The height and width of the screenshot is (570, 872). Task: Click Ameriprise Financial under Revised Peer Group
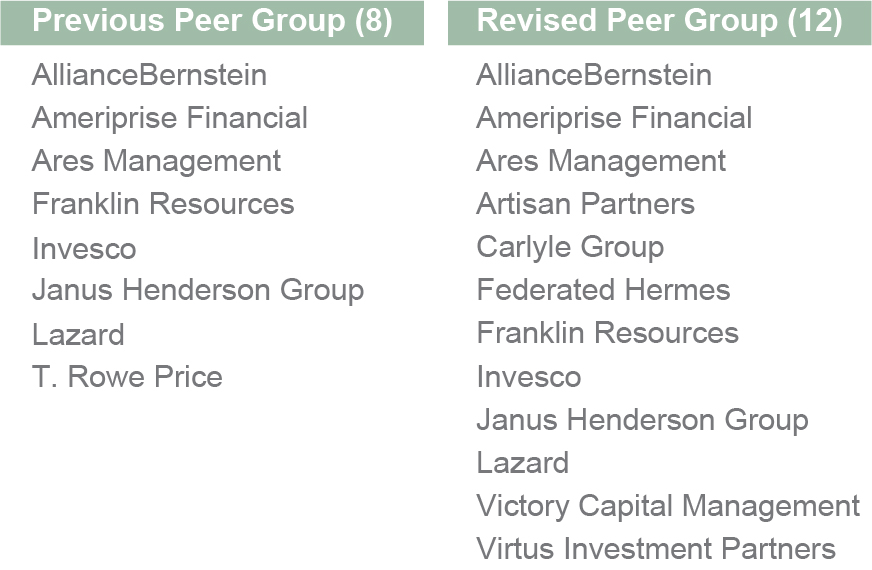[614, 118]
